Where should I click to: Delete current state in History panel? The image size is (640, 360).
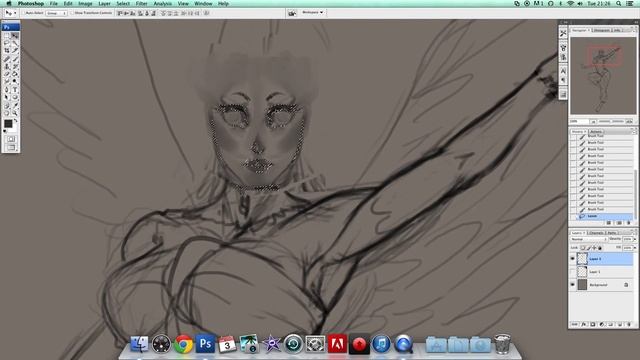629,223
